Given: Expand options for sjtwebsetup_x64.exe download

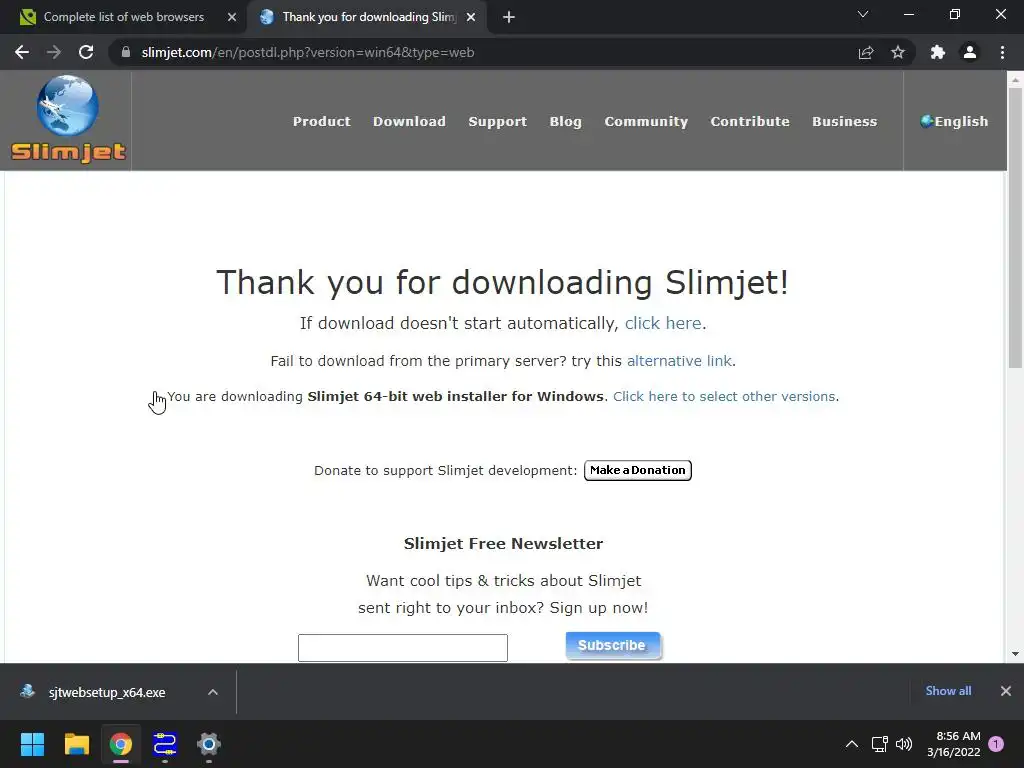Looking at the screenshot, I should [213, 692].
